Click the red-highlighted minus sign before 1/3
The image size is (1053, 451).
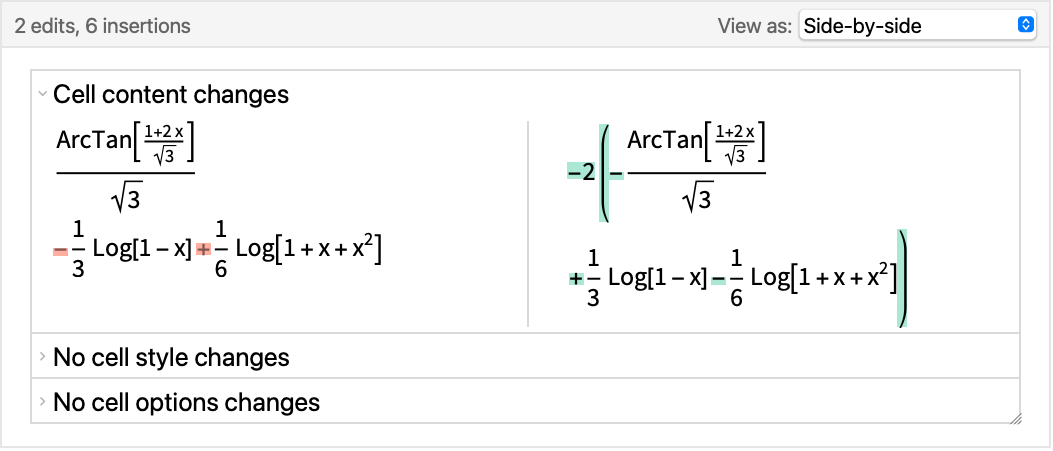[60, 251]
